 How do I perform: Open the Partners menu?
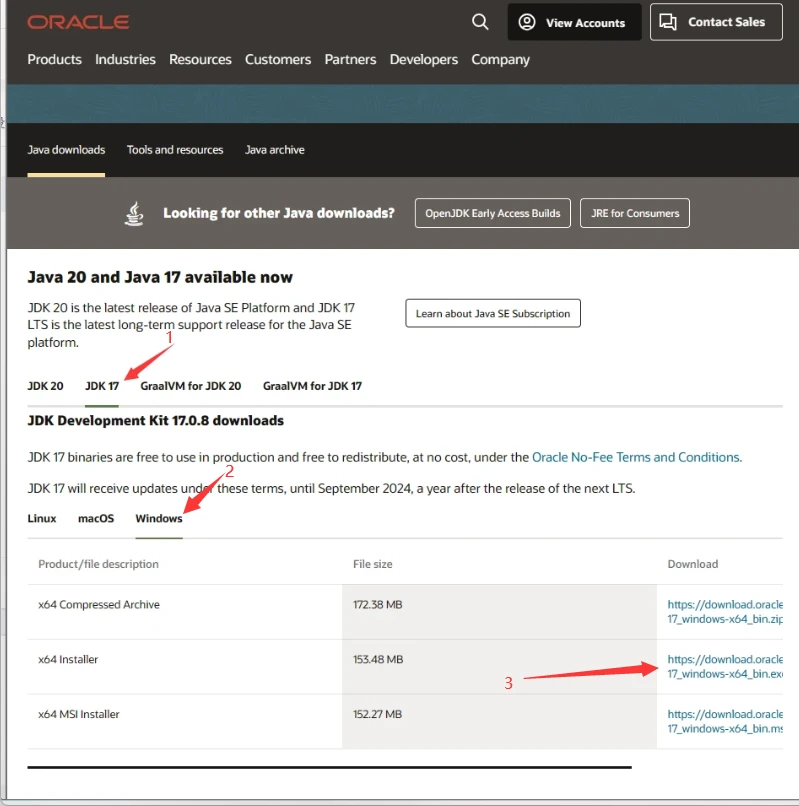pyautogui.click(x=350, y=60)
